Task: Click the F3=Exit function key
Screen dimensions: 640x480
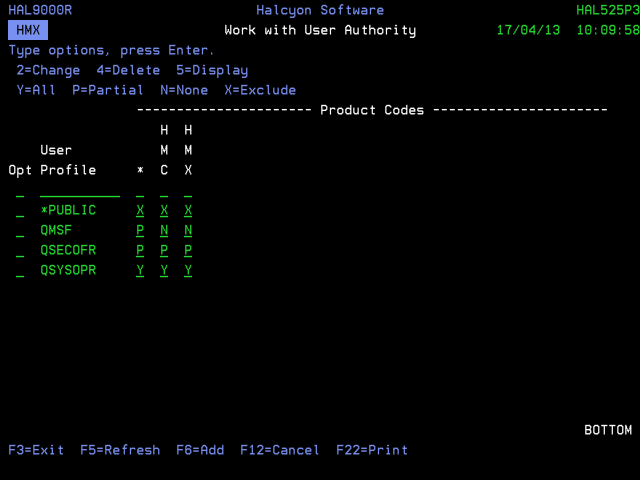Action: pos(36,450)
